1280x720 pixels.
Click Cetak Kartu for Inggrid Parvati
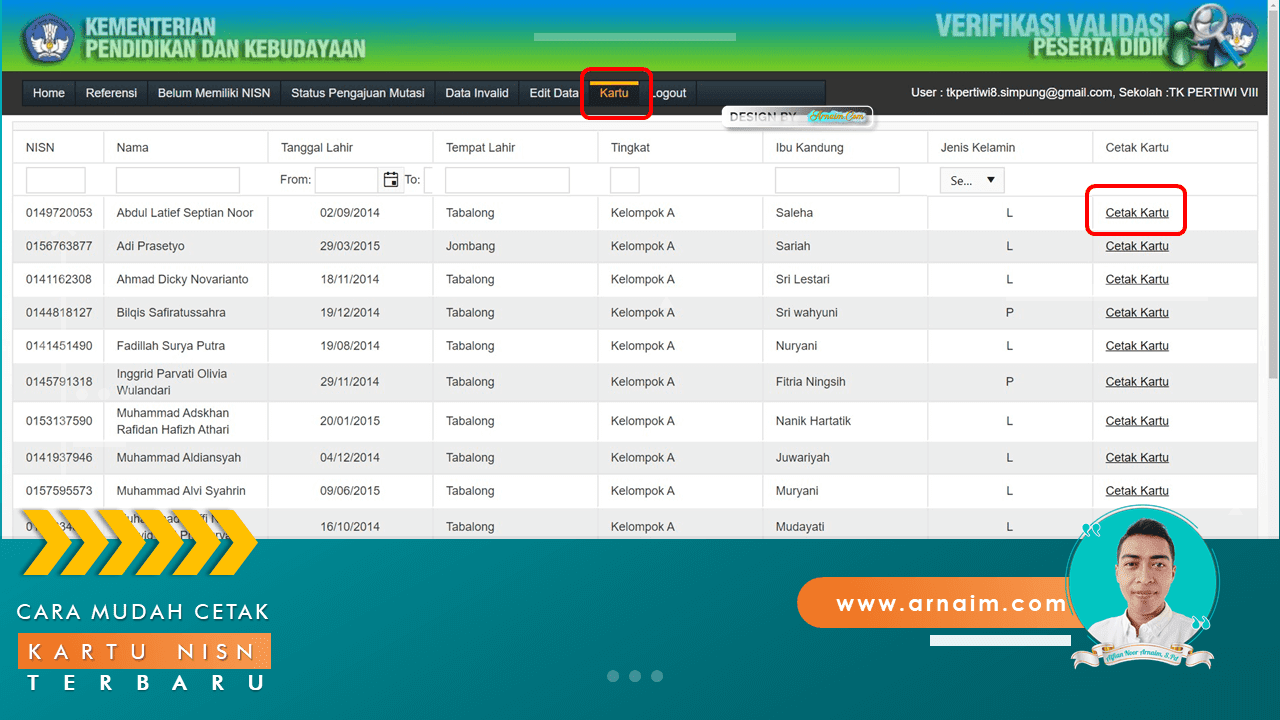pyautogui.click(x=1137, y=382)
